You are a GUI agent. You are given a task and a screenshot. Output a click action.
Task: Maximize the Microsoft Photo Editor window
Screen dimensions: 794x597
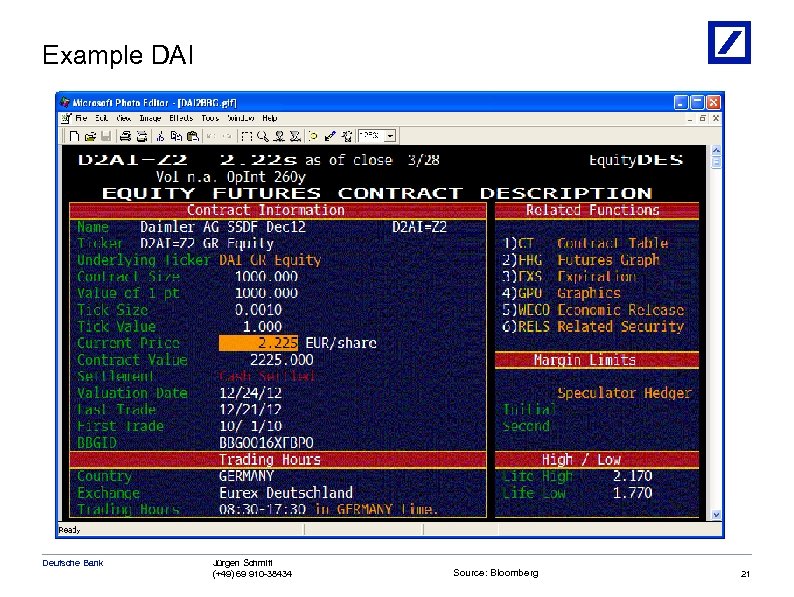697,103
